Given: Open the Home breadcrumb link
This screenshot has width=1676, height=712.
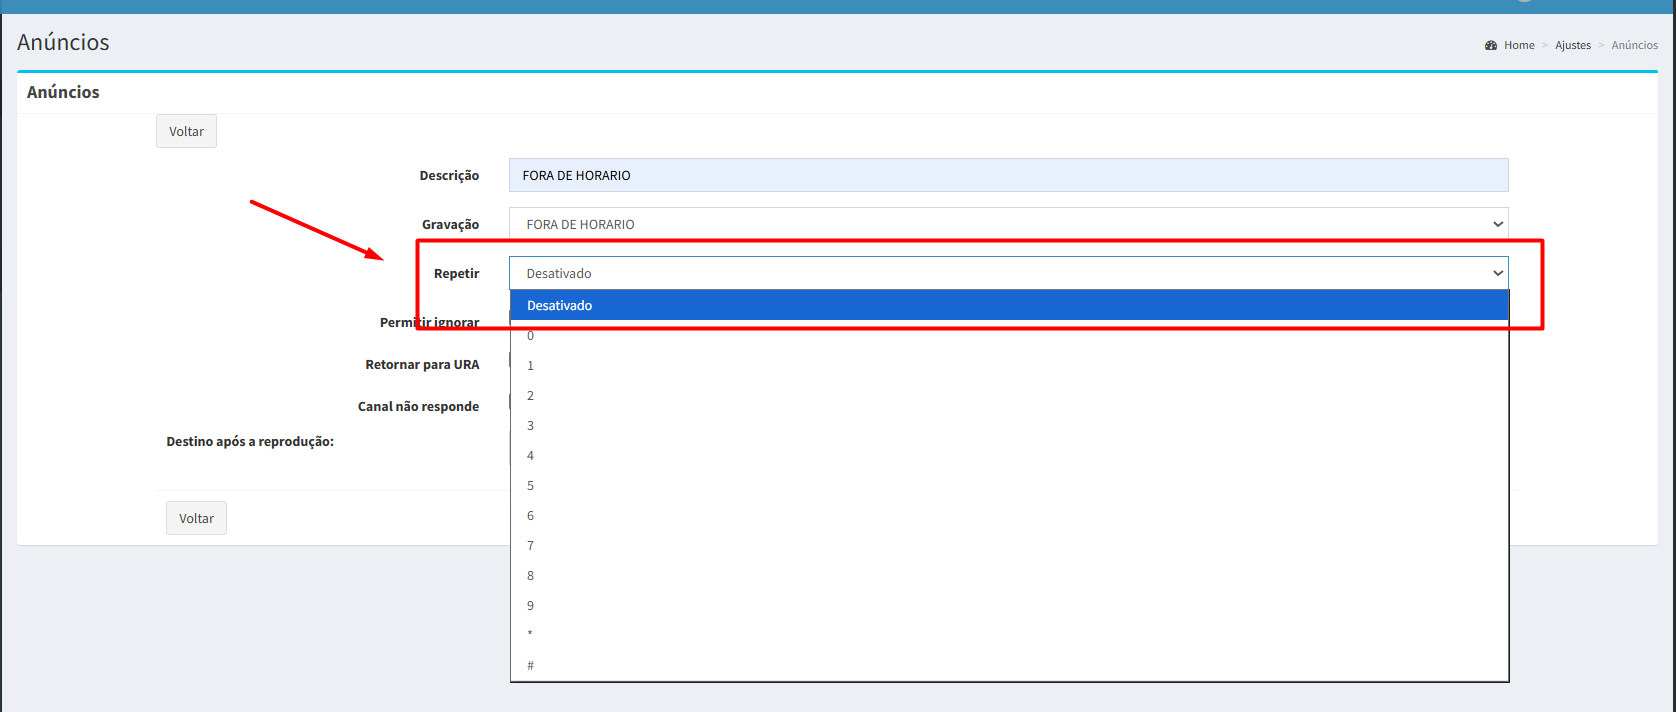Looking at the screenshot, I should [x=1518, y=45].
